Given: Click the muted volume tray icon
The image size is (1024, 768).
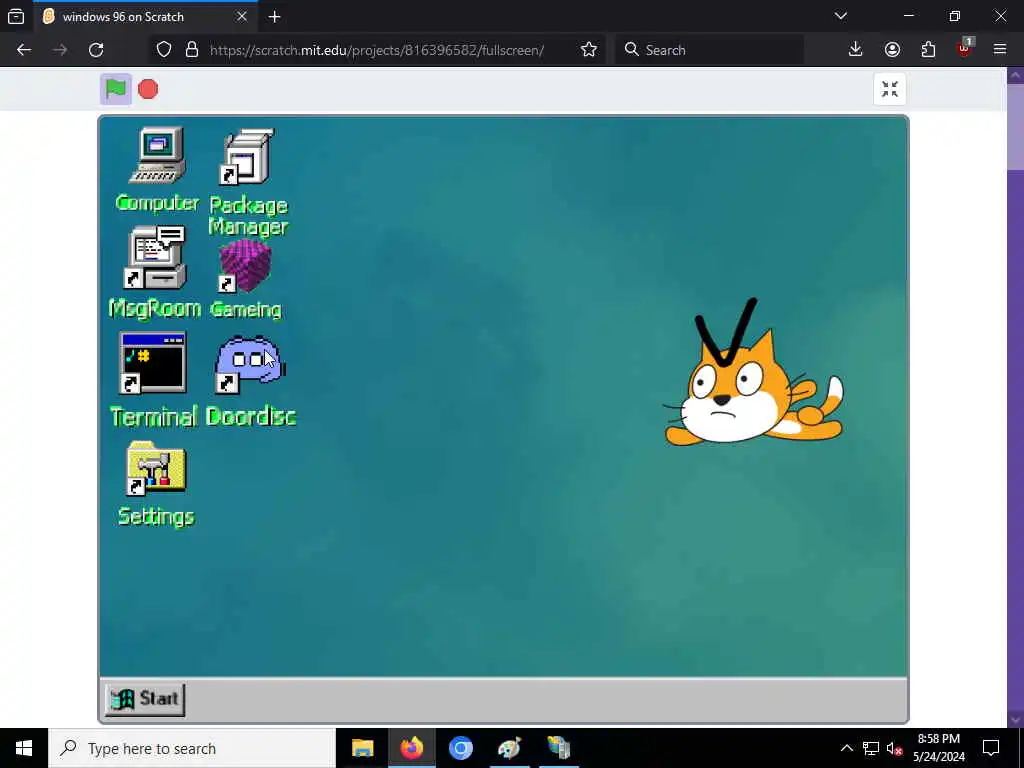Looking at the screenshot, I should (x=894, y=748).
